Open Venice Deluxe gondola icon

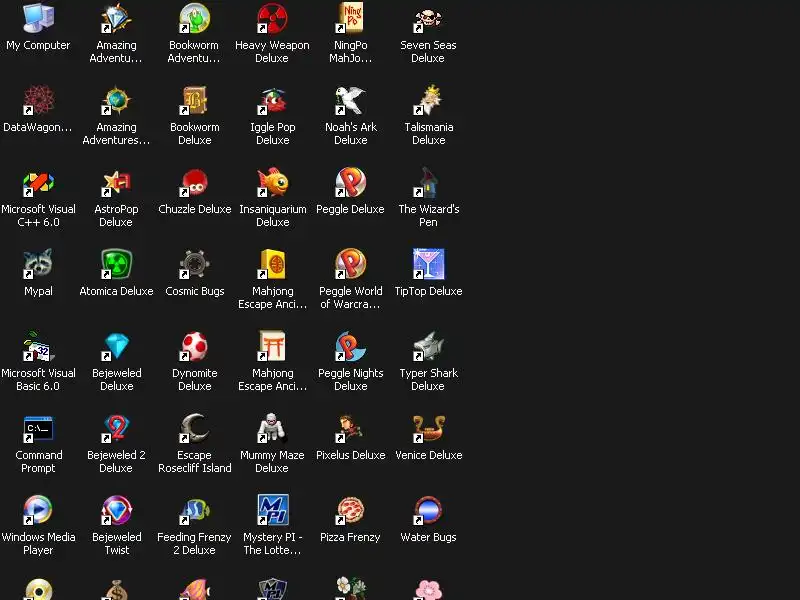[429, 428]
